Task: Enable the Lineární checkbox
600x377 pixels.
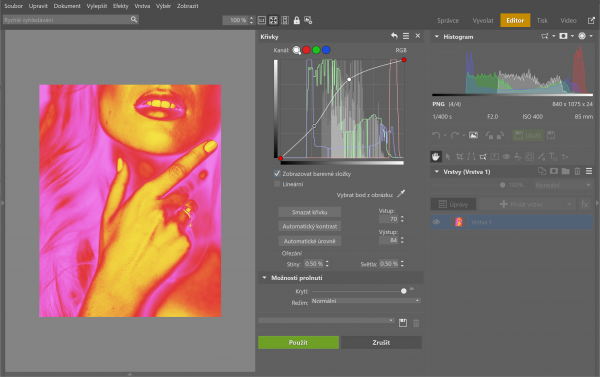Action: click(277, 184)
